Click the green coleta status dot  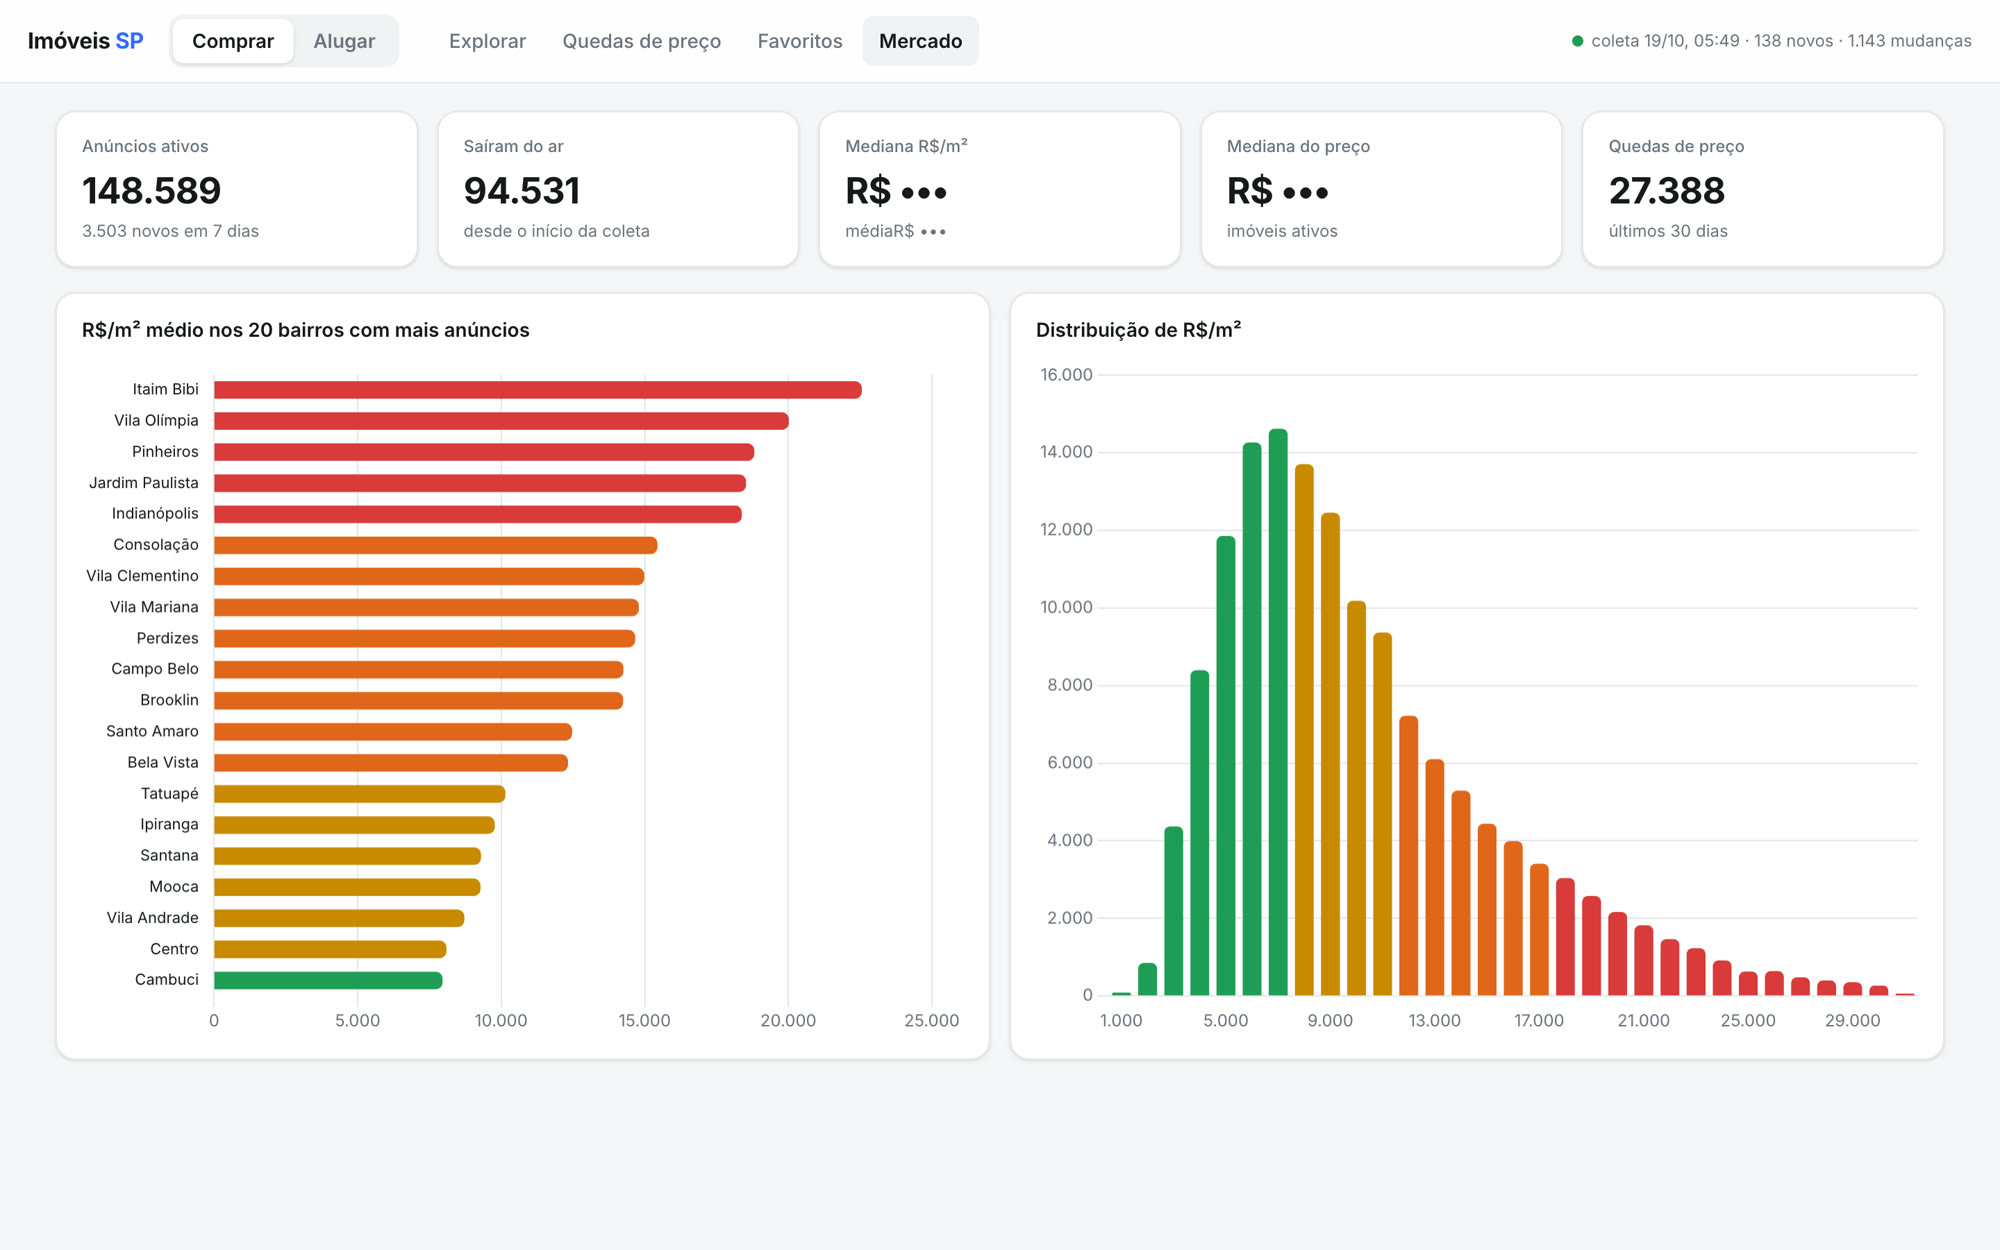pos(1577,41)
